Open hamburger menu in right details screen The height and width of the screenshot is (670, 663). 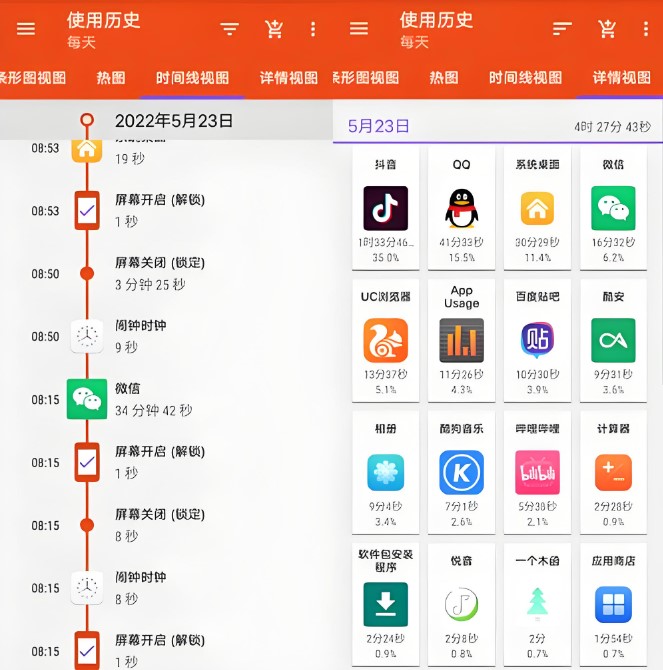(x=358, y=29)
